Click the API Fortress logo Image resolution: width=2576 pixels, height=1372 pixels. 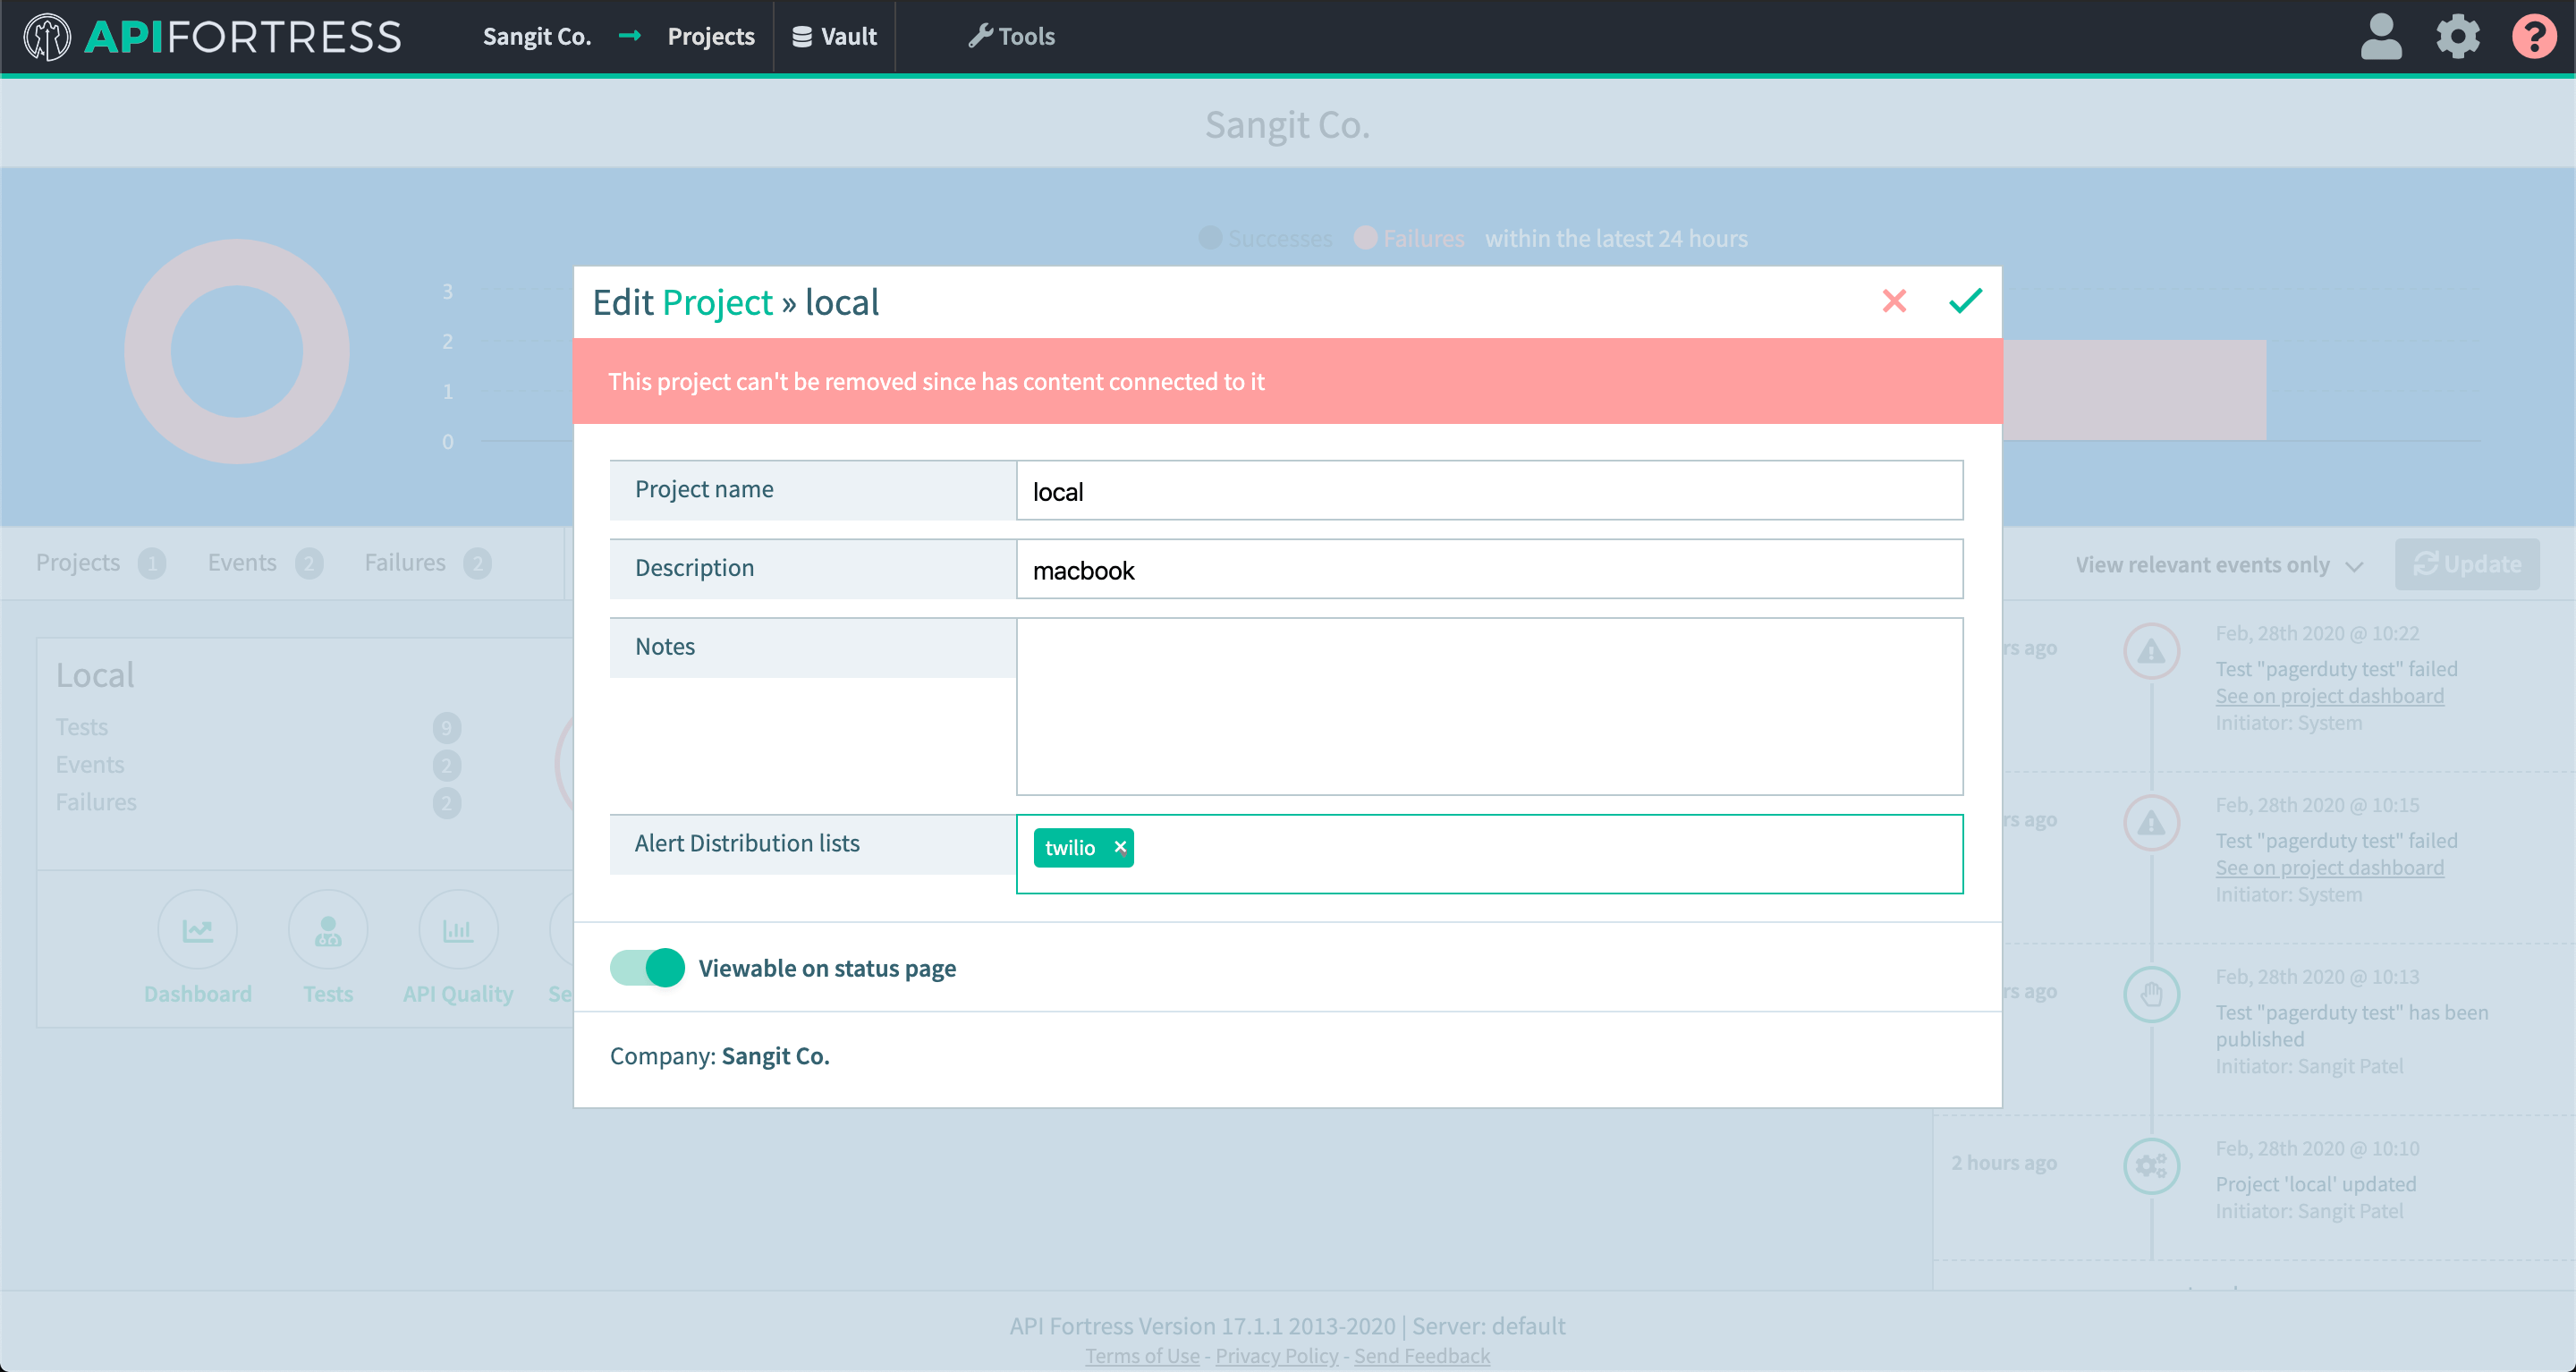[211, 37]
